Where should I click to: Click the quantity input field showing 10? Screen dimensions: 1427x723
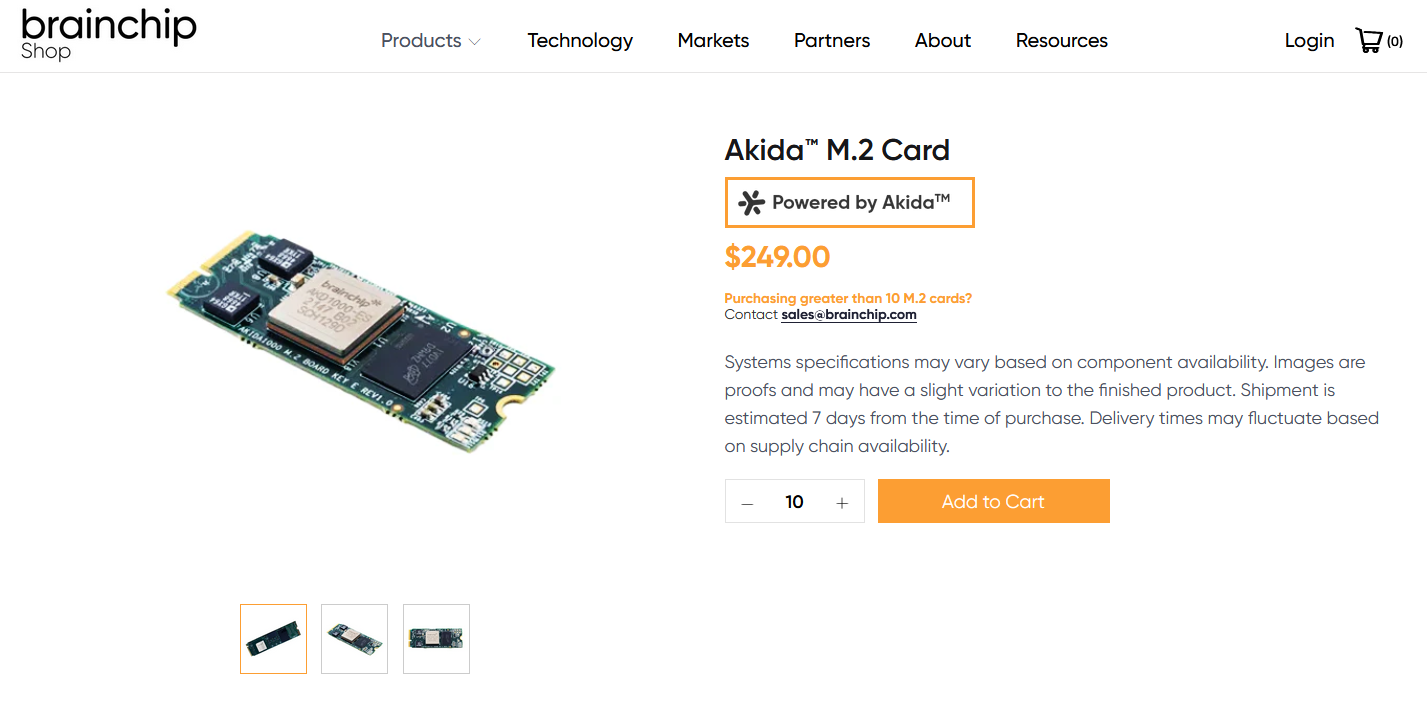point(795,502)
